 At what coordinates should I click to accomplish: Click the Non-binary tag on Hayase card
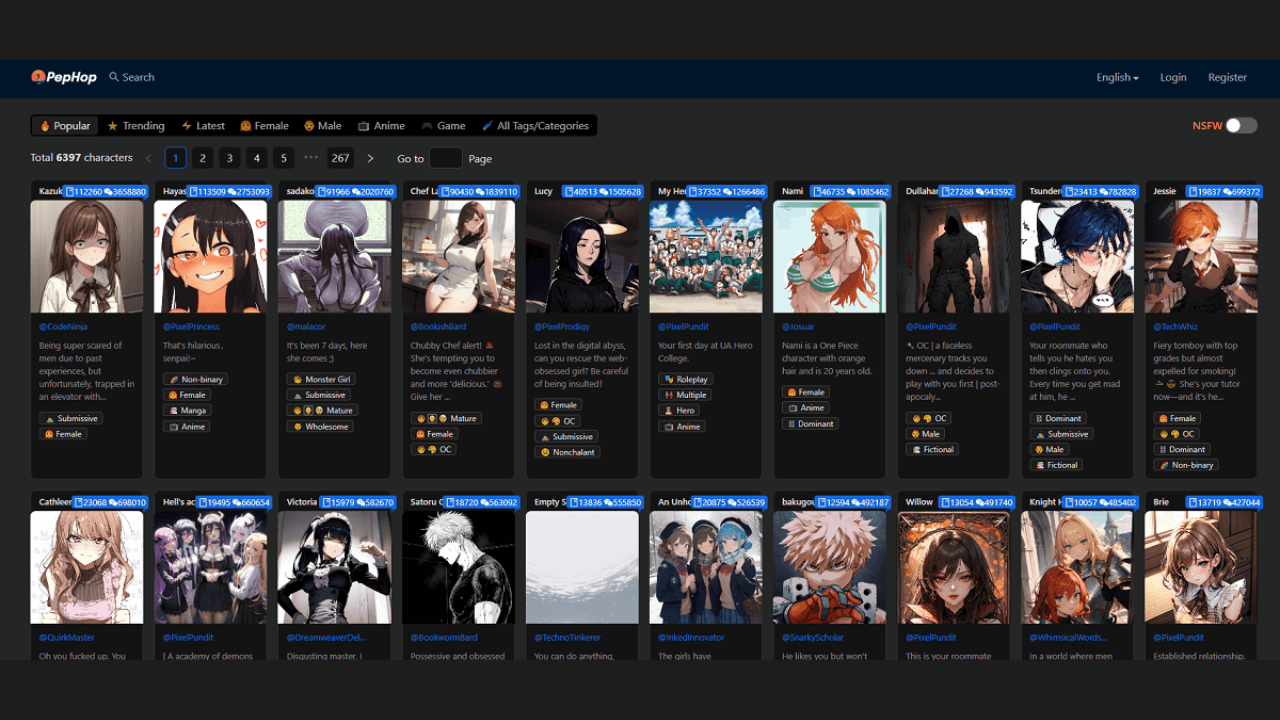pyautogui.click(x=195, y=379)
